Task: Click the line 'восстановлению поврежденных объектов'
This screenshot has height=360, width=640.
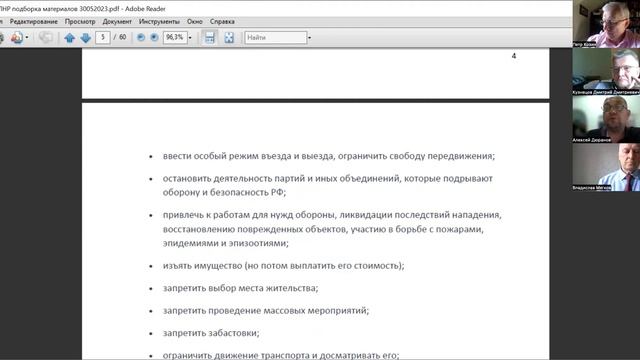Action: 323,229
